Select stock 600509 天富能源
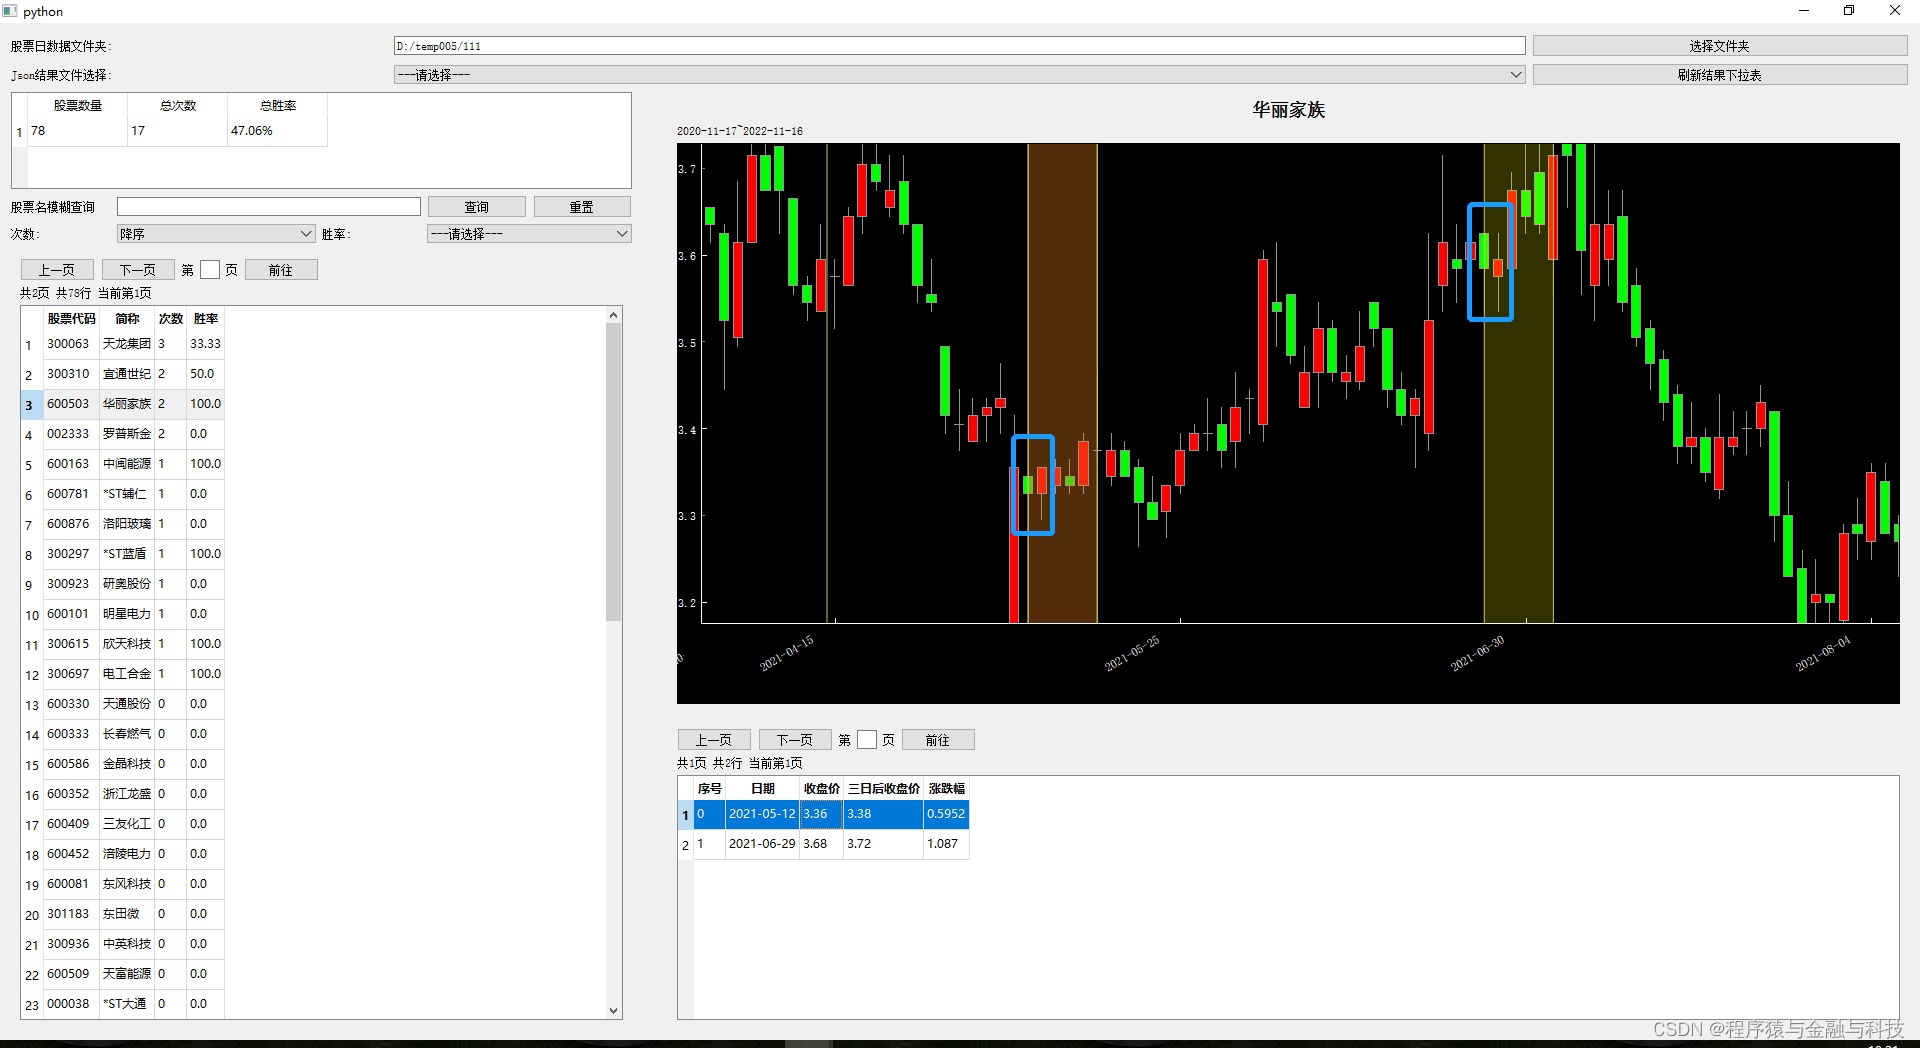 124,974
